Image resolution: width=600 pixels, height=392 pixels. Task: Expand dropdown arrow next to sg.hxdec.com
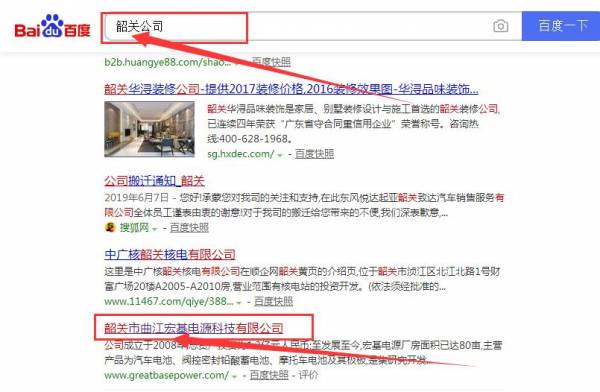click(x=280, y=155)
